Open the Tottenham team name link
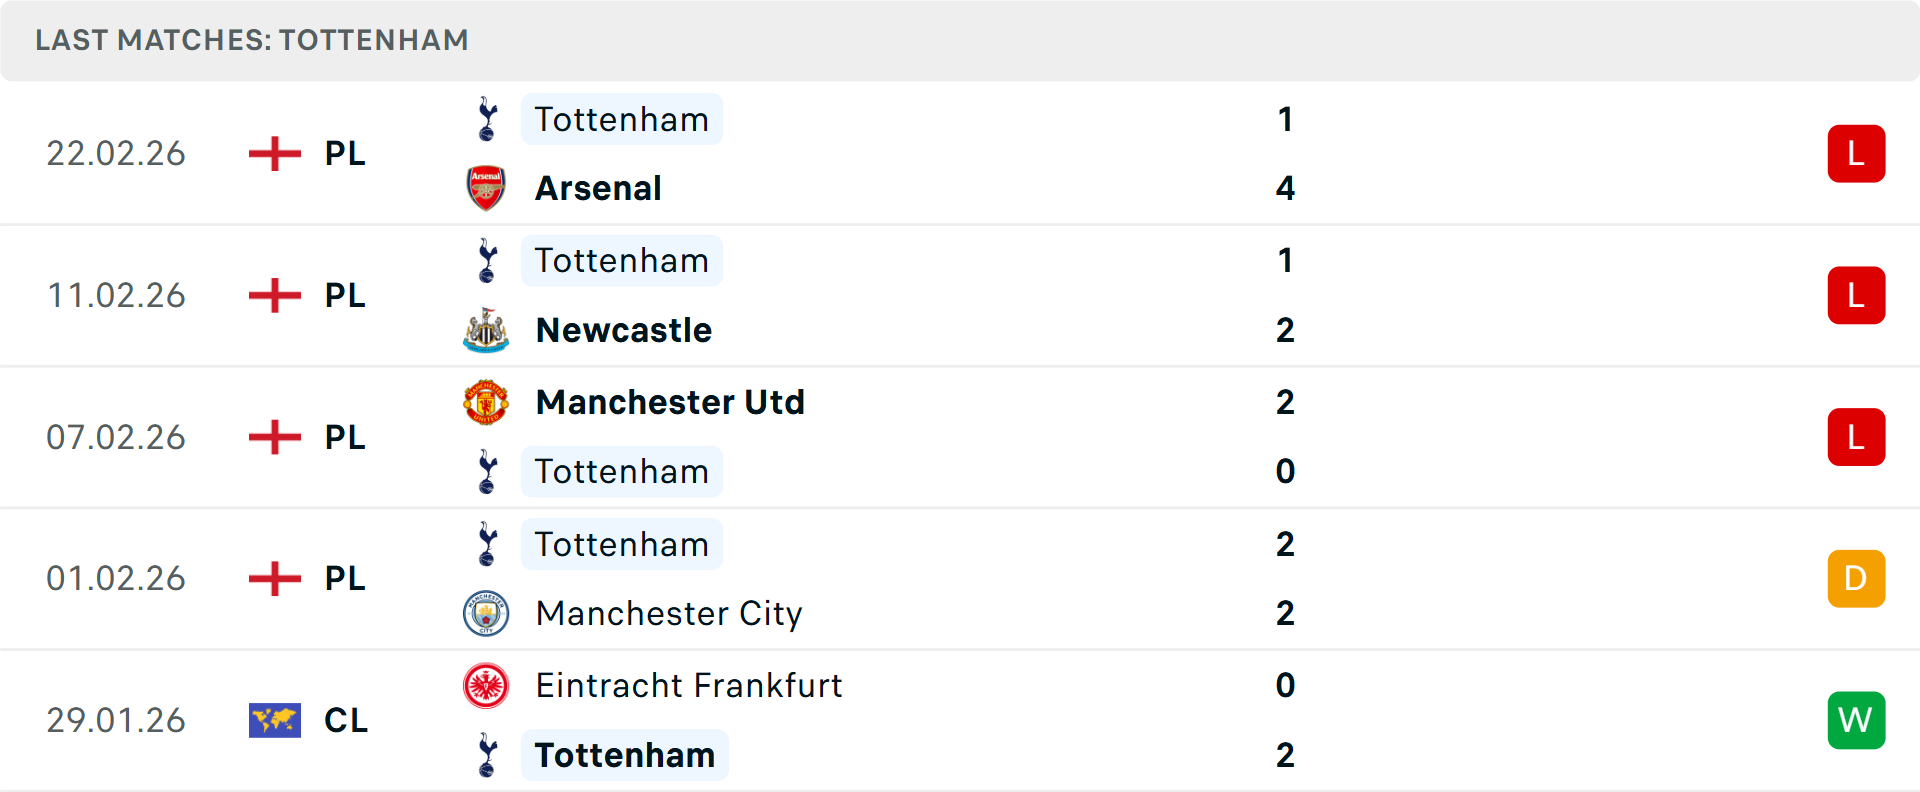 (x=622, y=119)
